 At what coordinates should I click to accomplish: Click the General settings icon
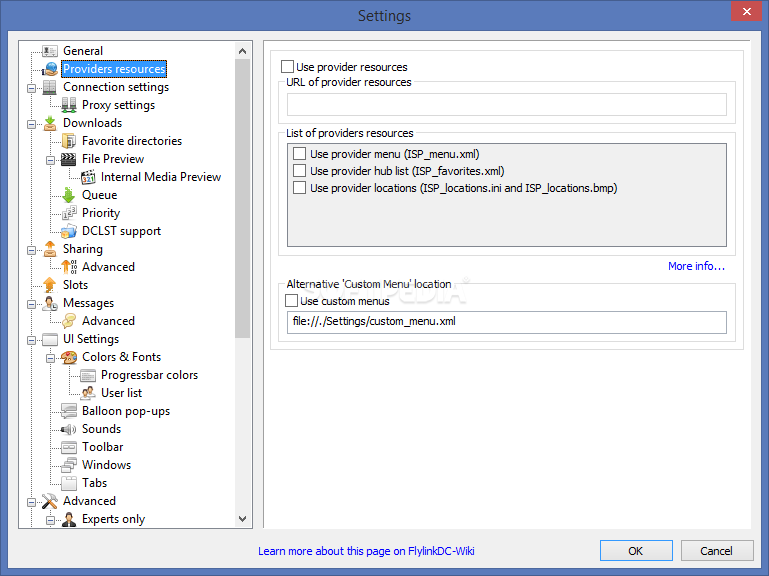(x=50, y=51)
